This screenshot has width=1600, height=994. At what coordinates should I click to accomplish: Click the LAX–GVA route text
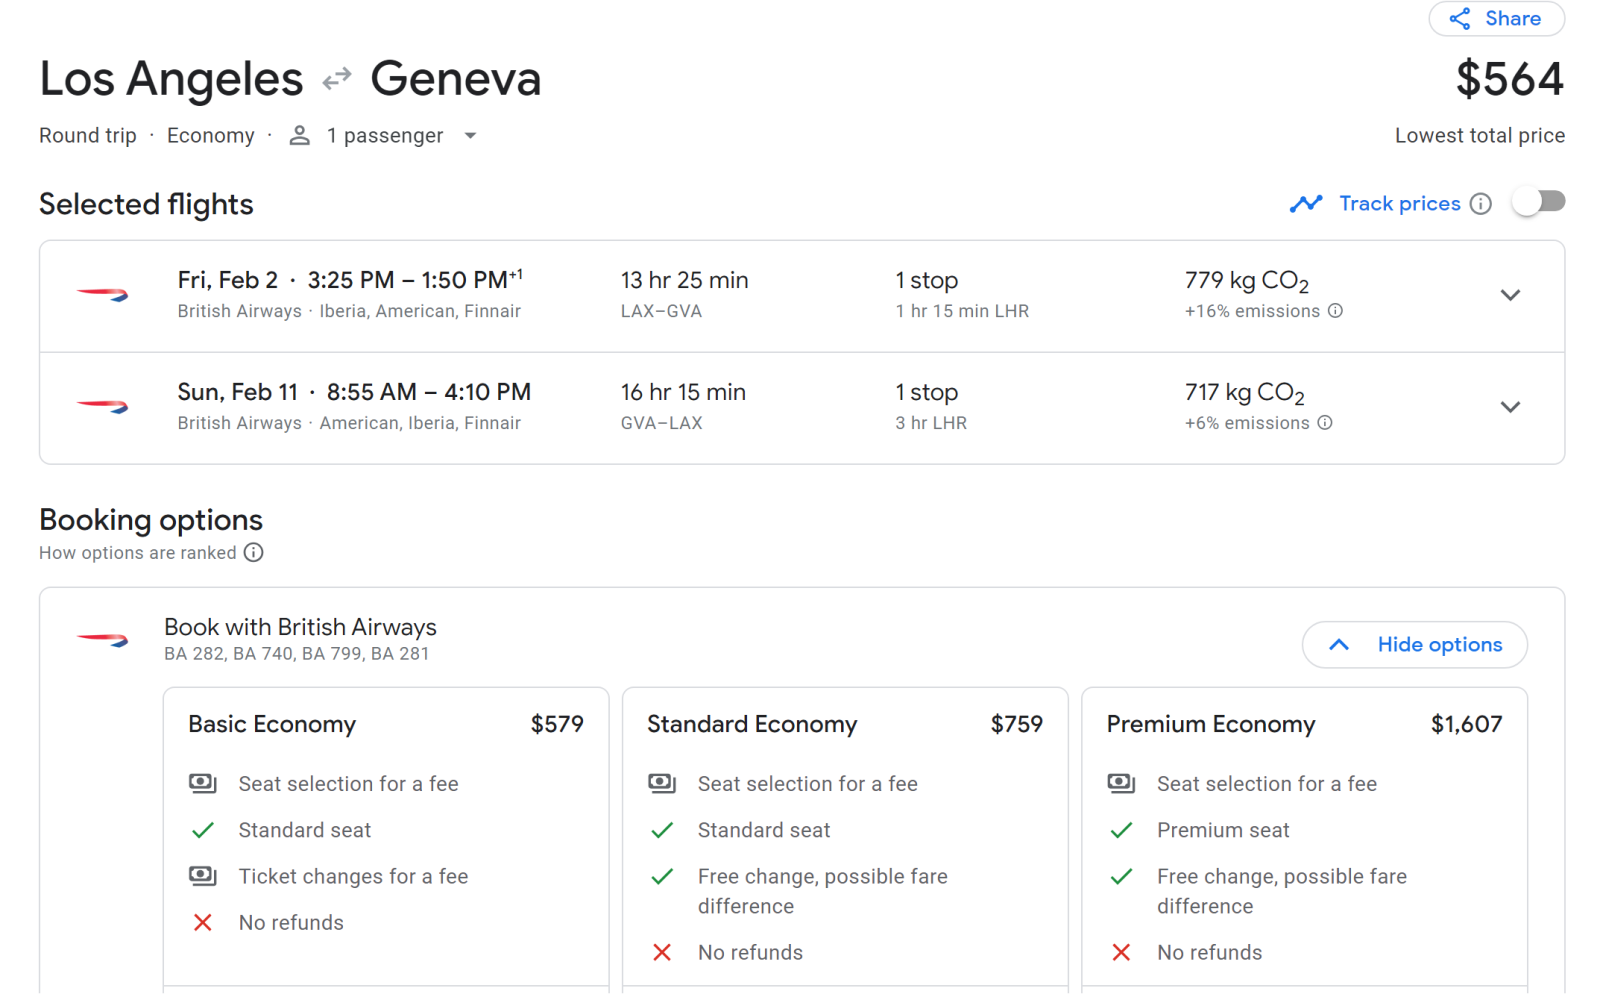(x=661, y=311)
